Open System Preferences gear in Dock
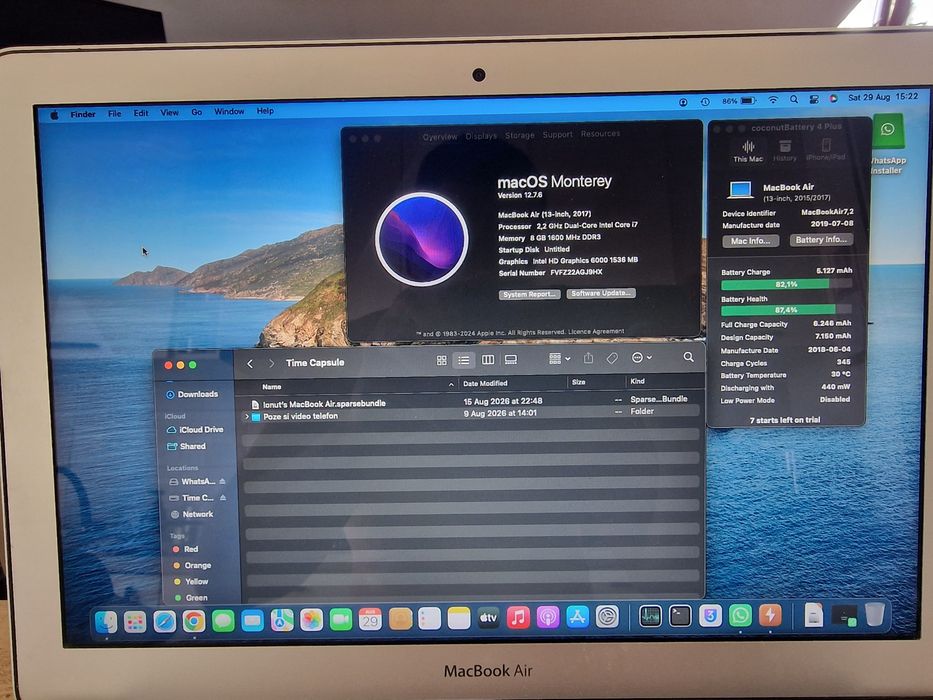Image resolution: width=933 pixels, height=700 pixels. pyautogui.click(x=608, y=617)
